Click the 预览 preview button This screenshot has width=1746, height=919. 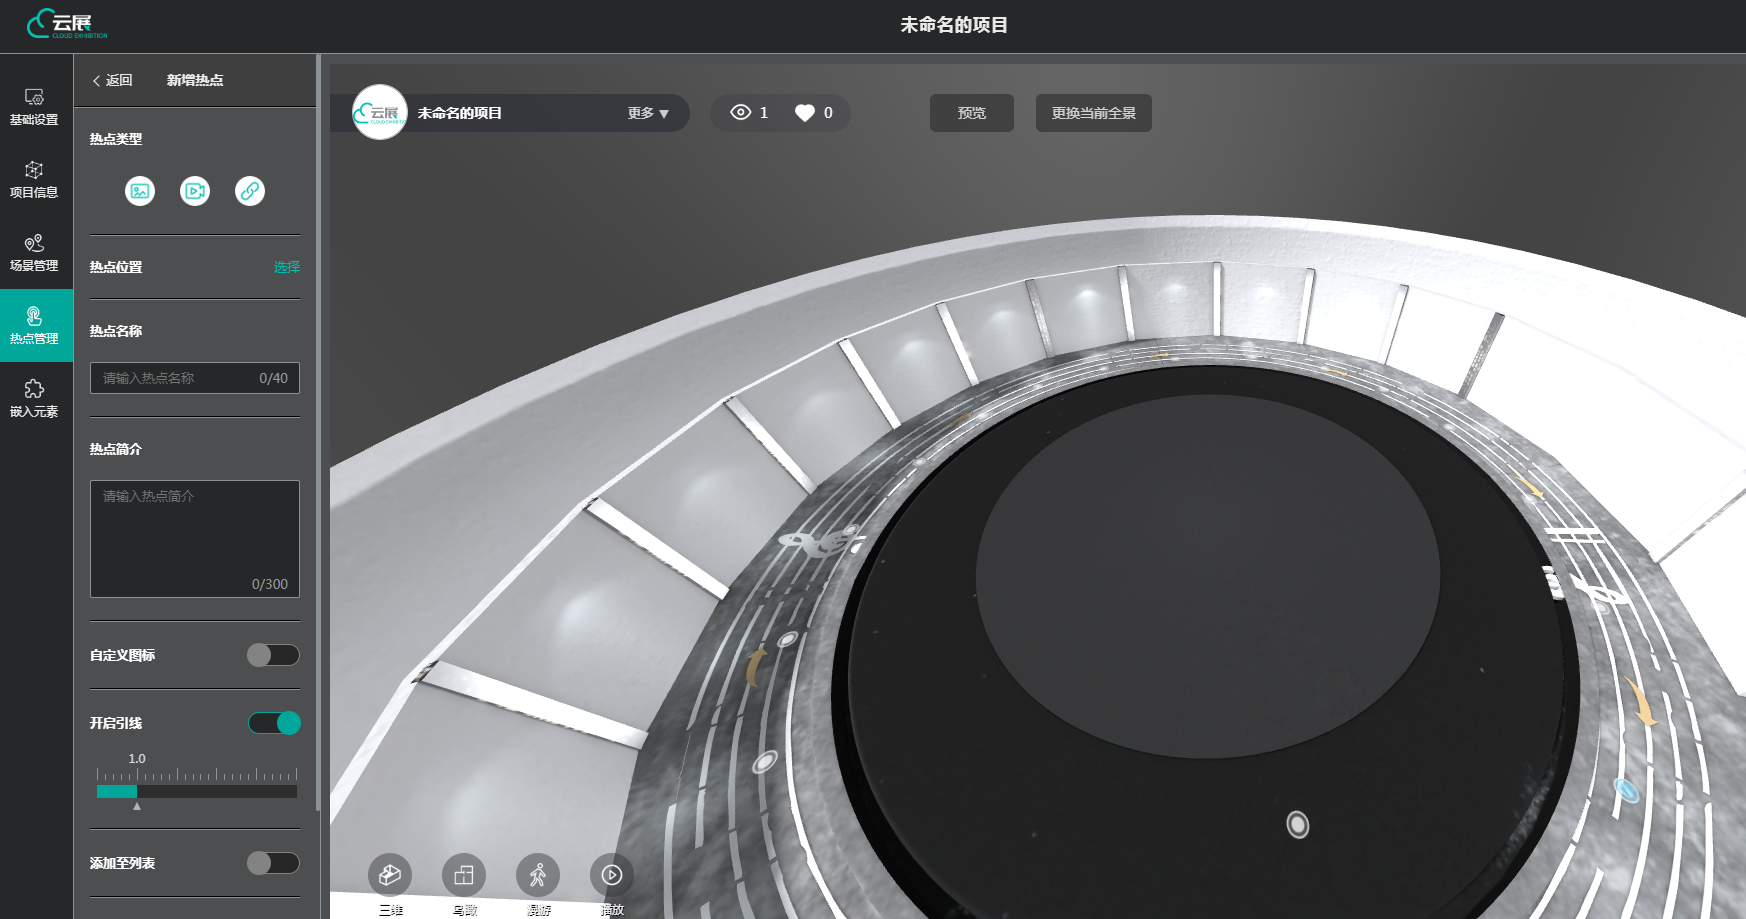click(x=971, y=113)
